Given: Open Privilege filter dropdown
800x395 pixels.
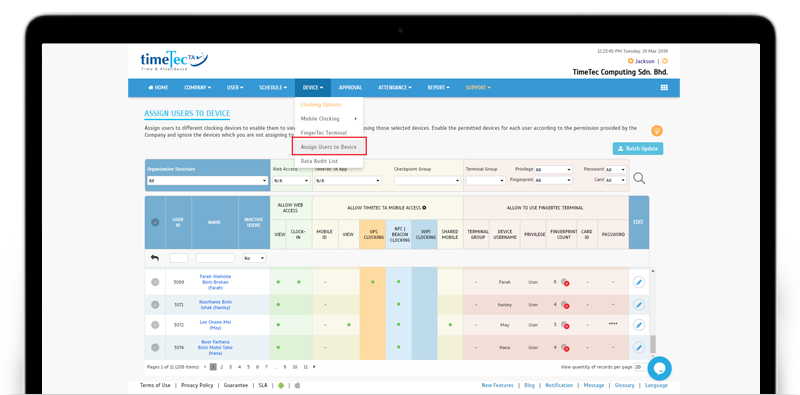Looking at the screenshot, I should tap(554, 169).
